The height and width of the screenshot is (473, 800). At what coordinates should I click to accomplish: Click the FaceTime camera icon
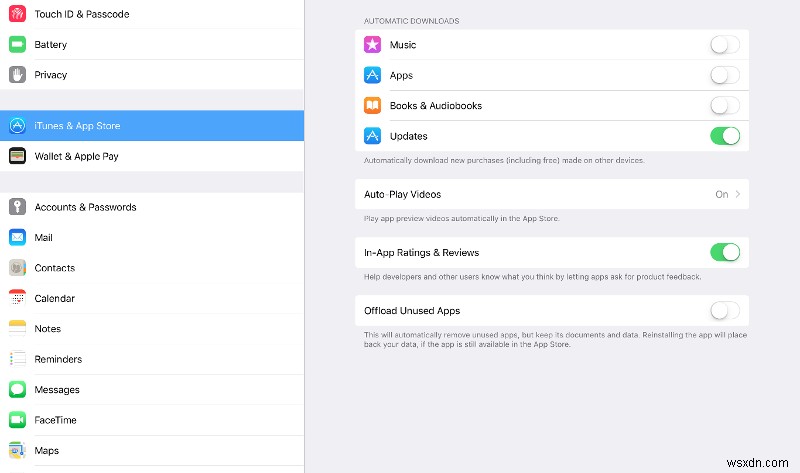coord(17,420)
